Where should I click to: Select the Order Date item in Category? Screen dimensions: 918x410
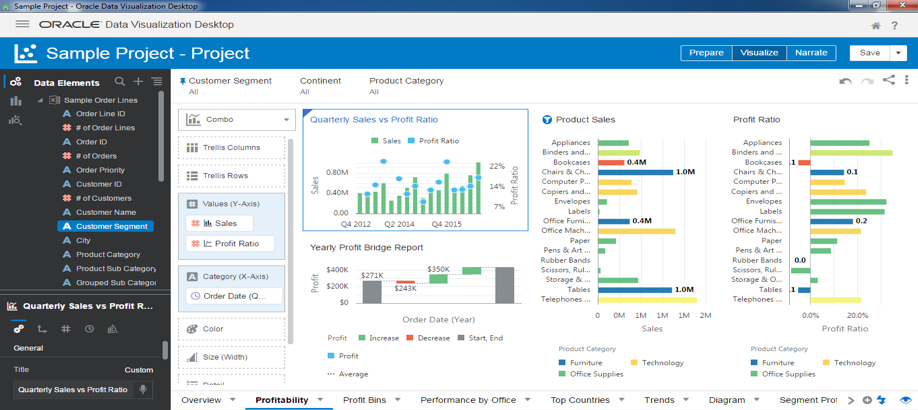(234, 296)
